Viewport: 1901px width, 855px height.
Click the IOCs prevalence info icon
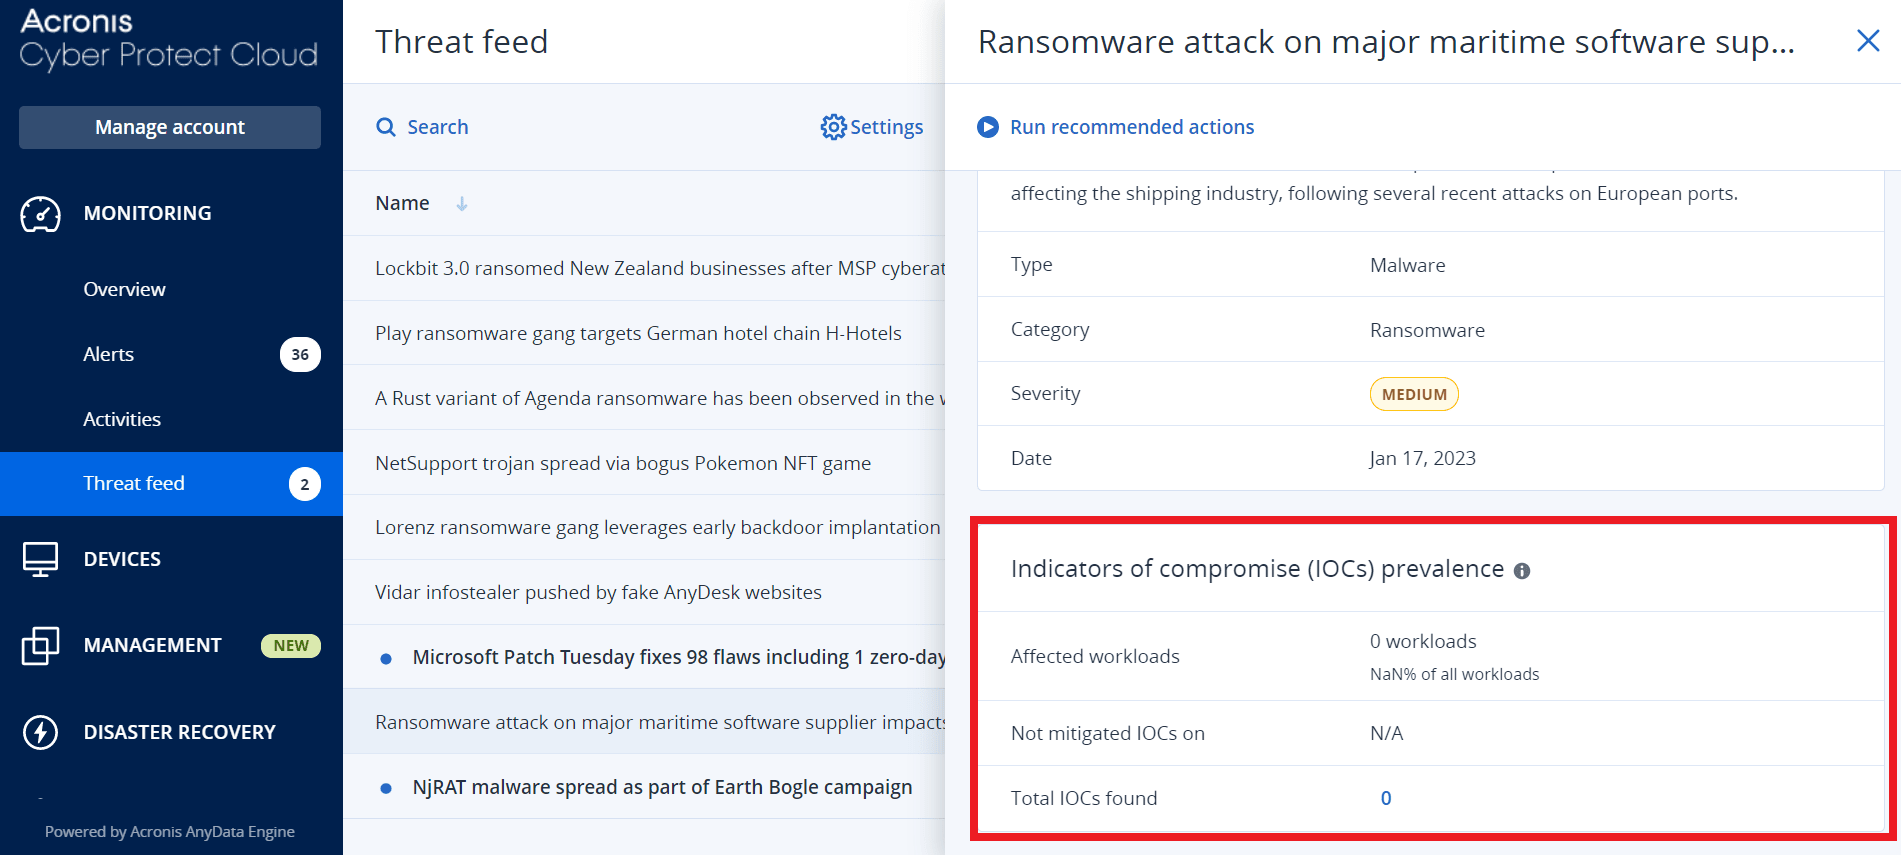[1522, 571]
